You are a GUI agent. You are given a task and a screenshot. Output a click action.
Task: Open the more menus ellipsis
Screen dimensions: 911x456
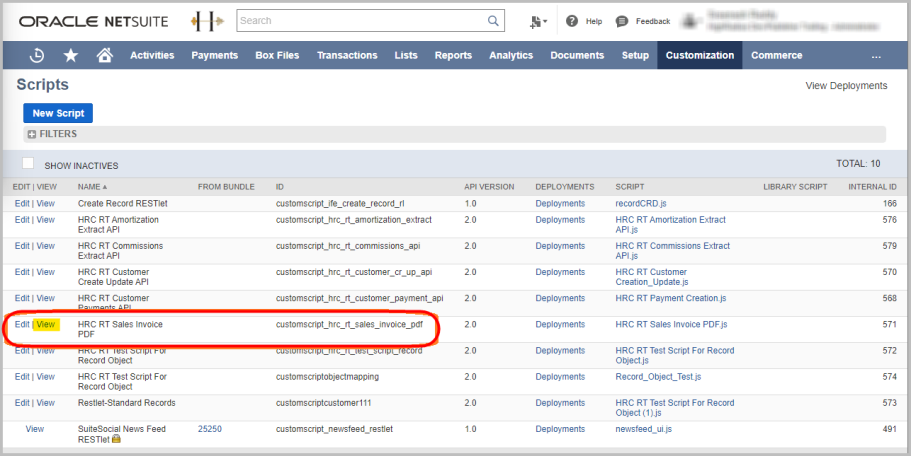876,56
